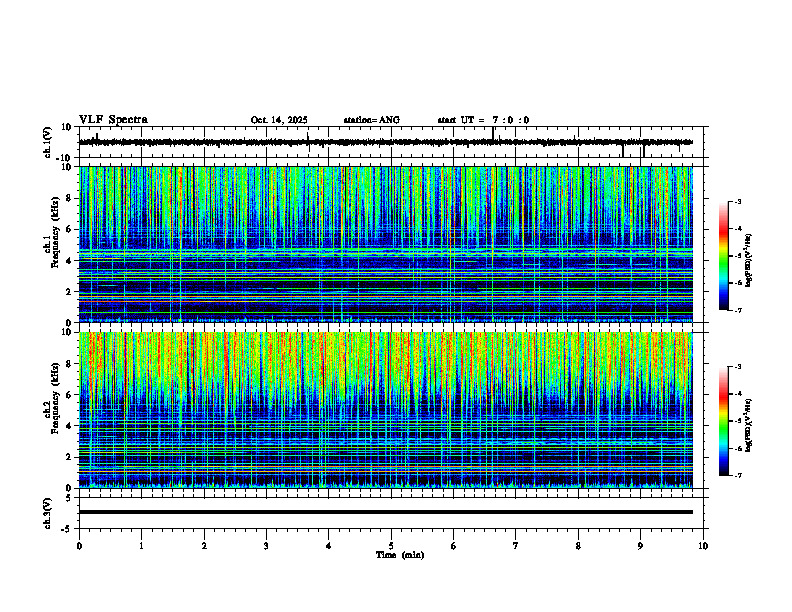792x612 pixels.
Task: Click inside the ch.1 frequency spectrogram
Action: (x=386, y=244)
